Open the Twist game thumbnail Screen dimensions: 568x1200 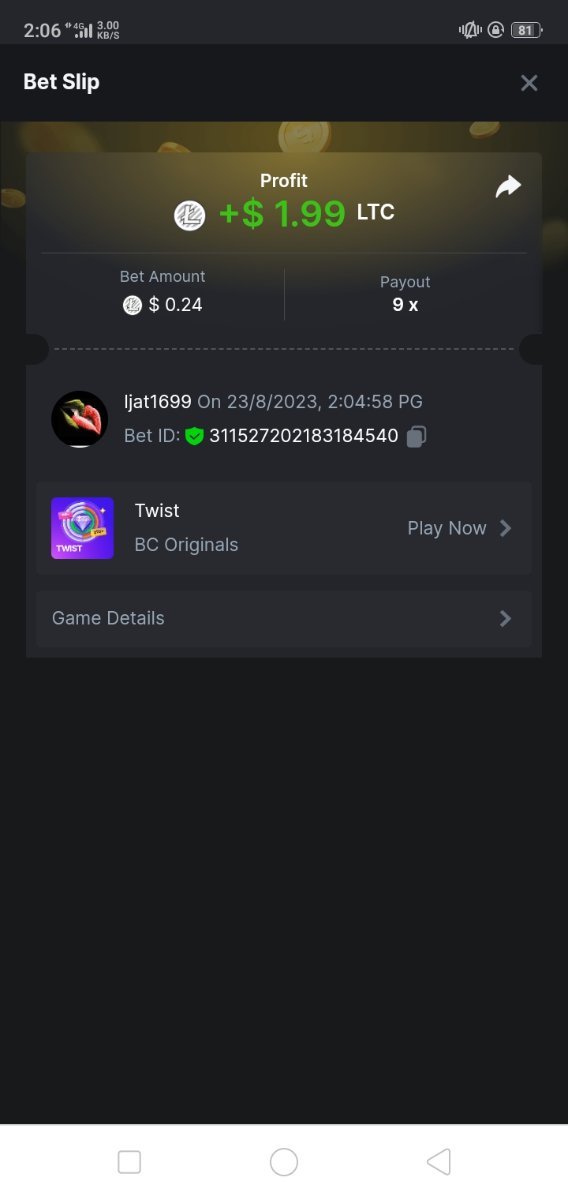click(82, 528)
